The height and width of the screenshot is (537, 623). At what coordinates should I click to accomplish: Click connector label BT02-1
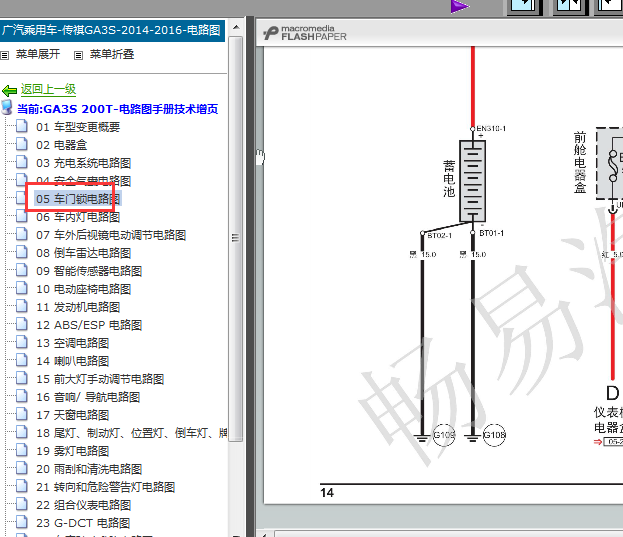[x=440, y=236]
